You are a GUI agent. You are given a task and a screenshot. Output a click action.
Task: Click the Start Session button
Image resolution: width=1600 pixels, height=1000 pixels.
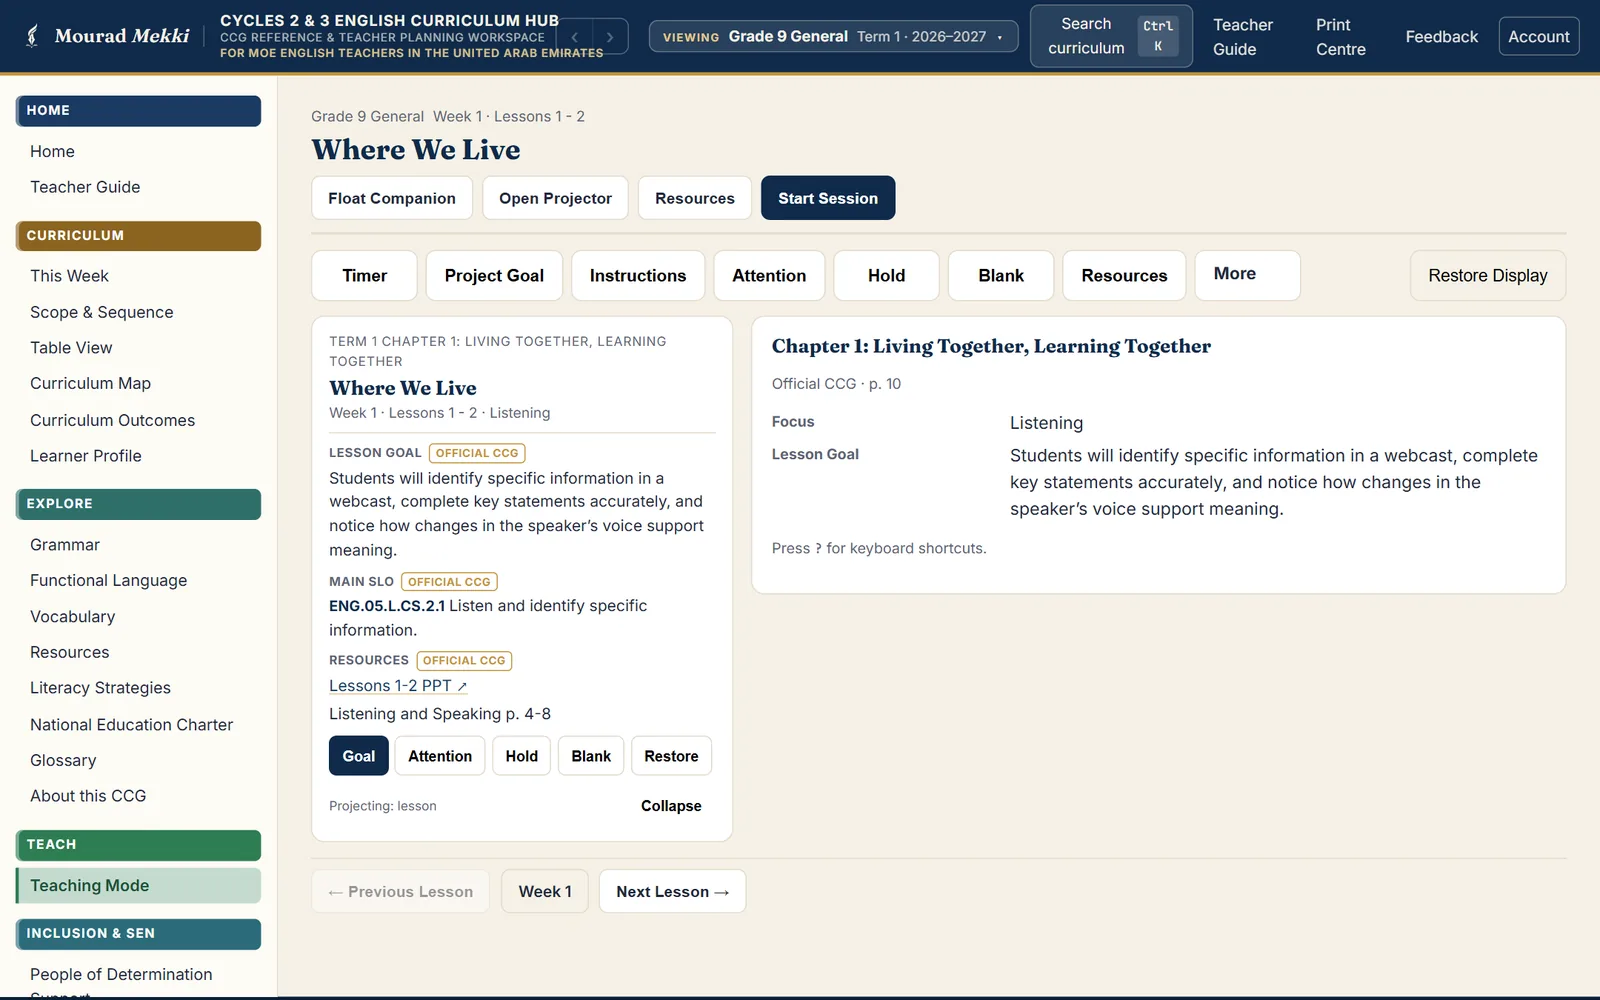pyautogui.click(x=828, y=198)
